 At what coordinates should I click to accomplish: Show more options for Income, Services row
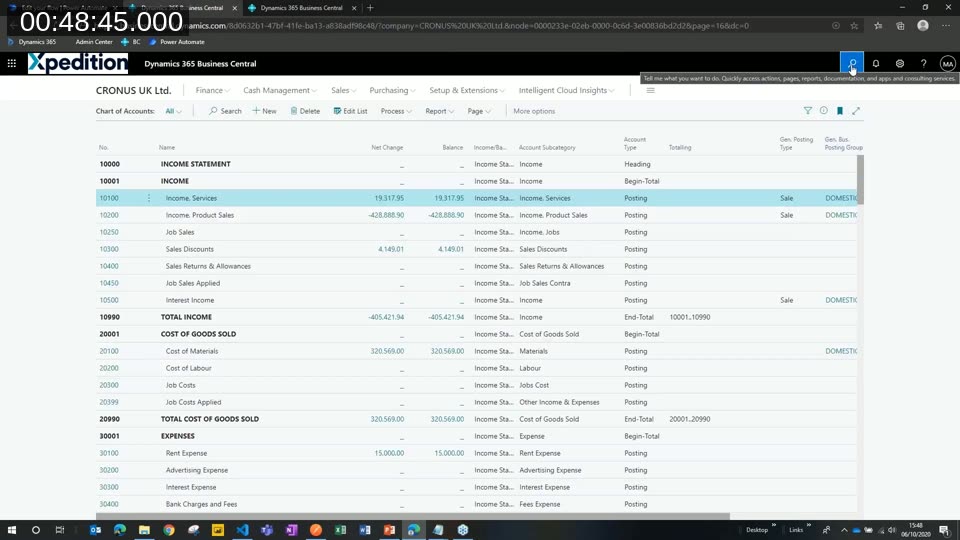coord(149,198)
